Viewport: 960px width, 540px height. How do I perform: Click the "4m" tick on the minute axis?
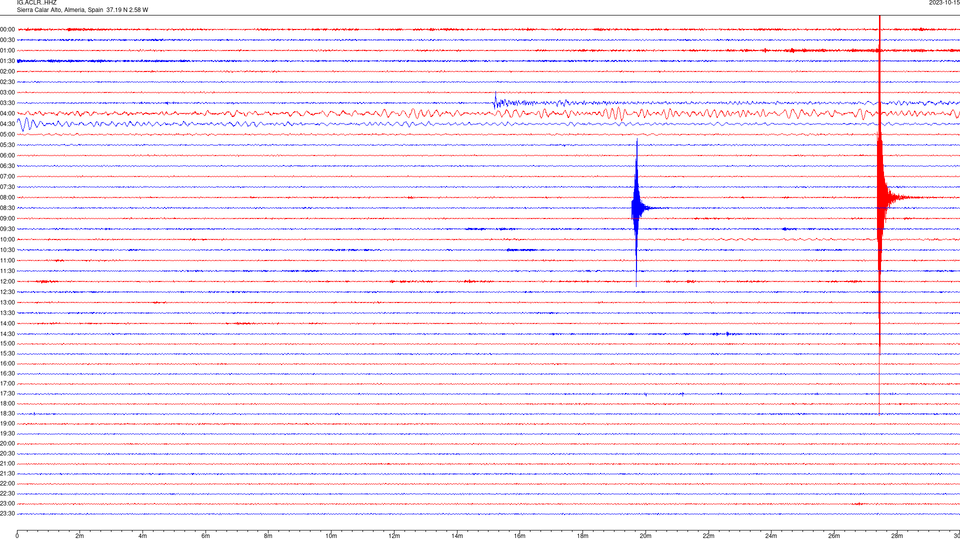coord(143,536)
